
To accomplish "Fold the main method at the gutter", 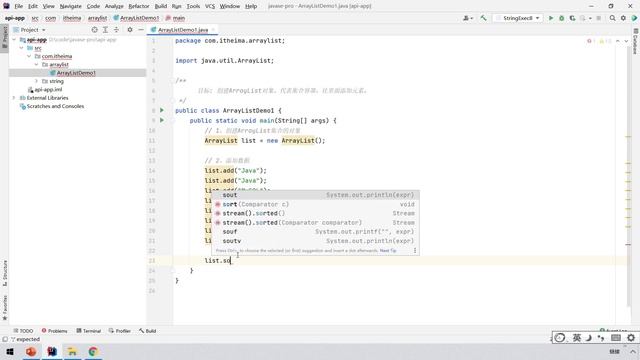I will pos(172,120).
